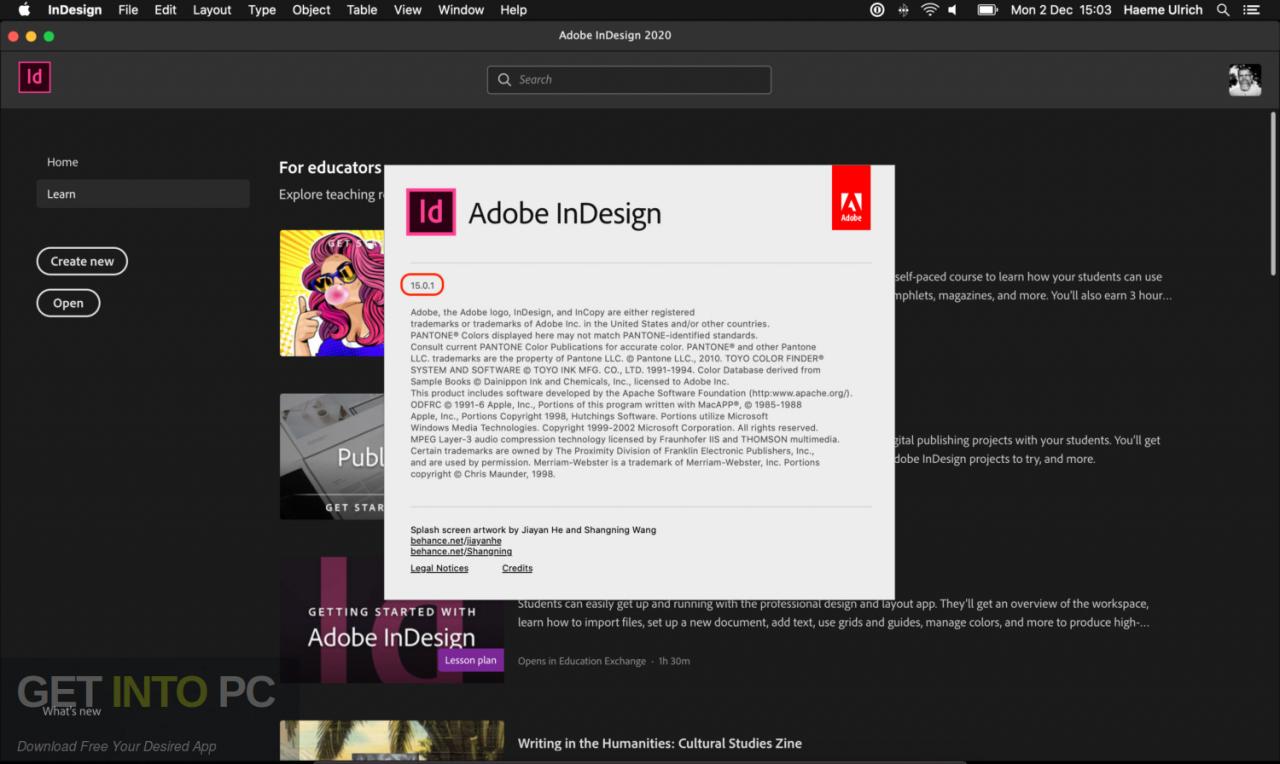Open the File menu
This screenshot has width=1280, height=764.
pyautogui.click(x=128, y=10)
